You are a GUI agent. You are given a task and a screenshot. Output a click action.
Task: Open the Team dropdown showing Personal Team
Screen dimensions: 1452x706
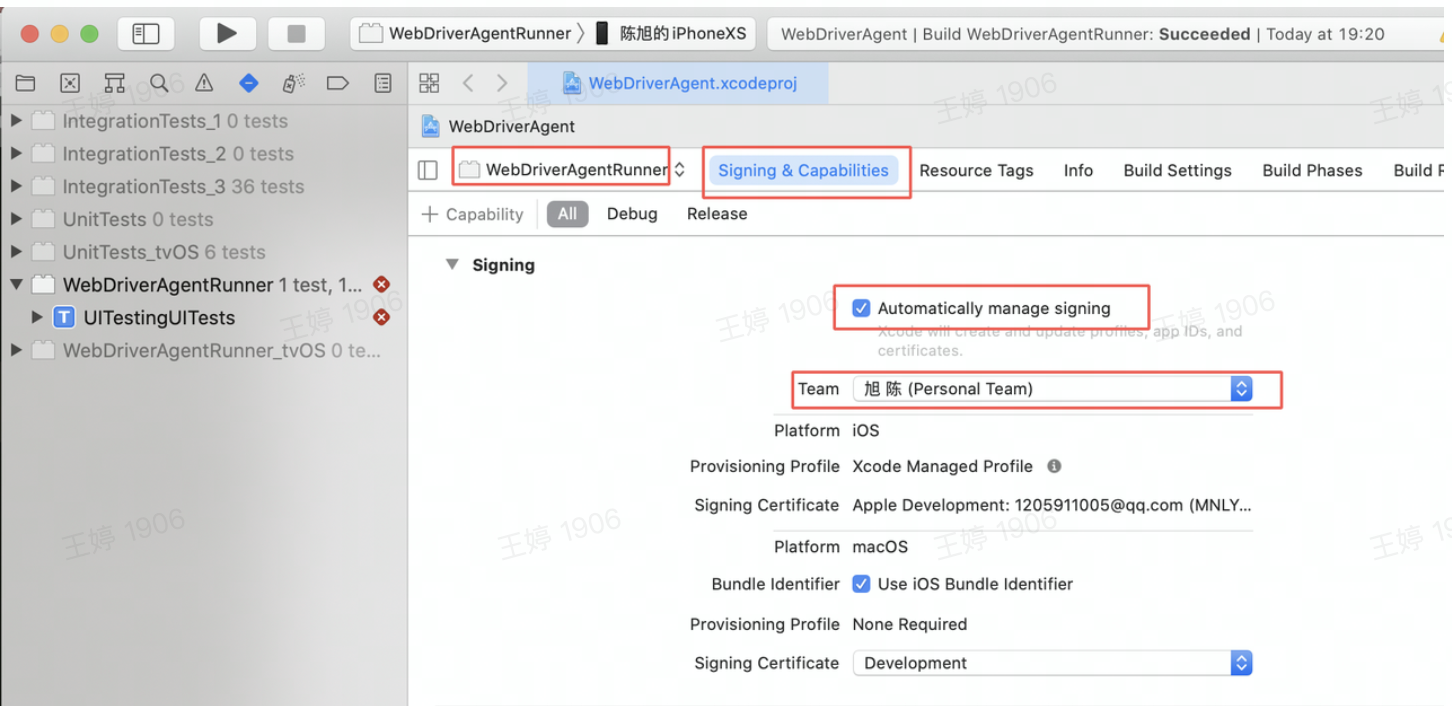coord(1052,389)
